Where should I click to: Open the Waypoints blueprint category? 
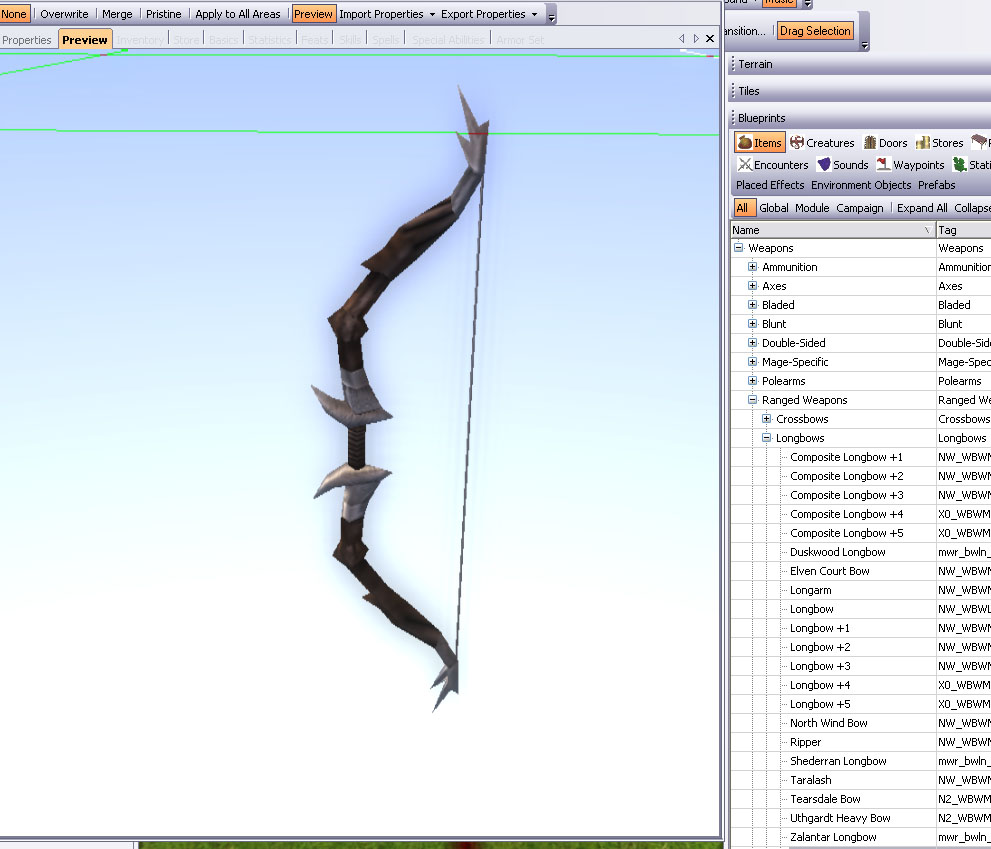911,165
